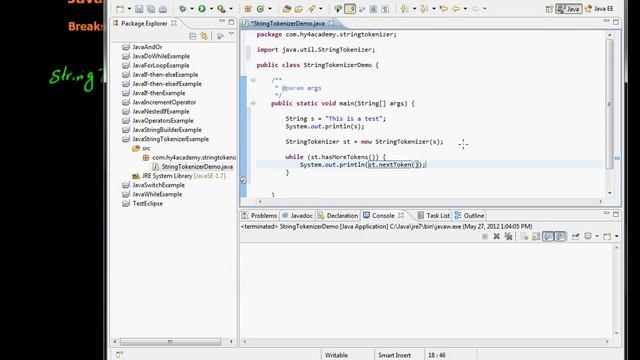Open the Debug configurations dropdown arrow
640x360 pixels.
coord(191,9)
